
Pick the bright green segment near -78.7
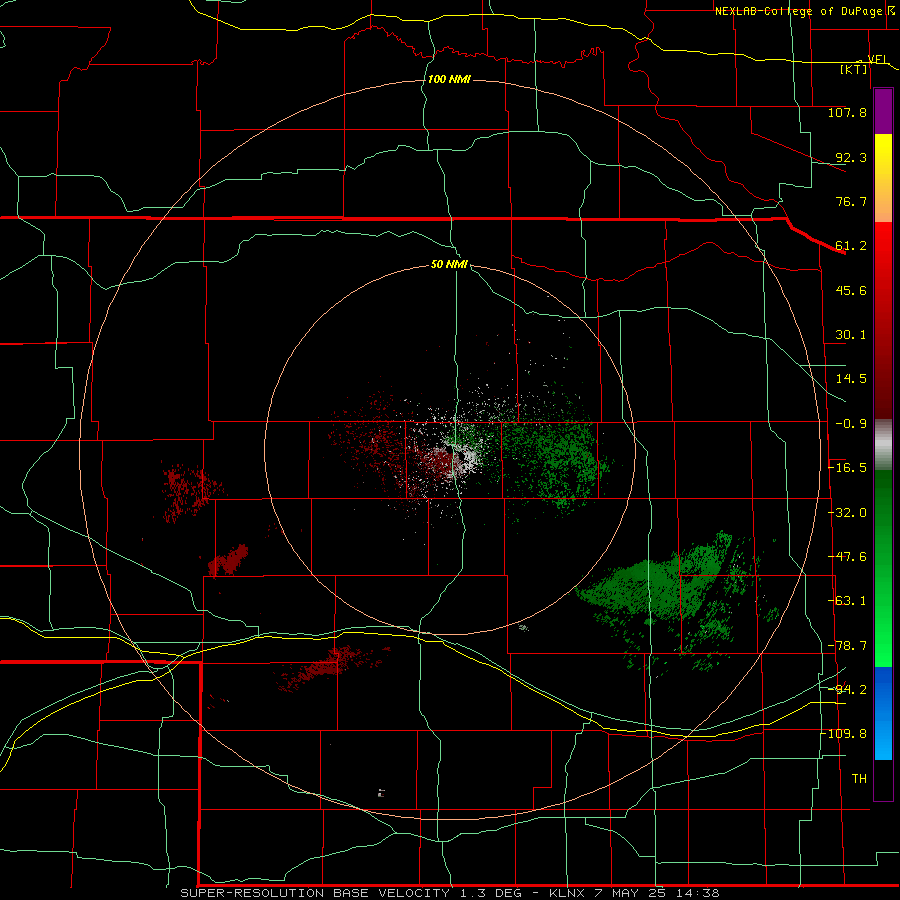click(x=883, y=646)
